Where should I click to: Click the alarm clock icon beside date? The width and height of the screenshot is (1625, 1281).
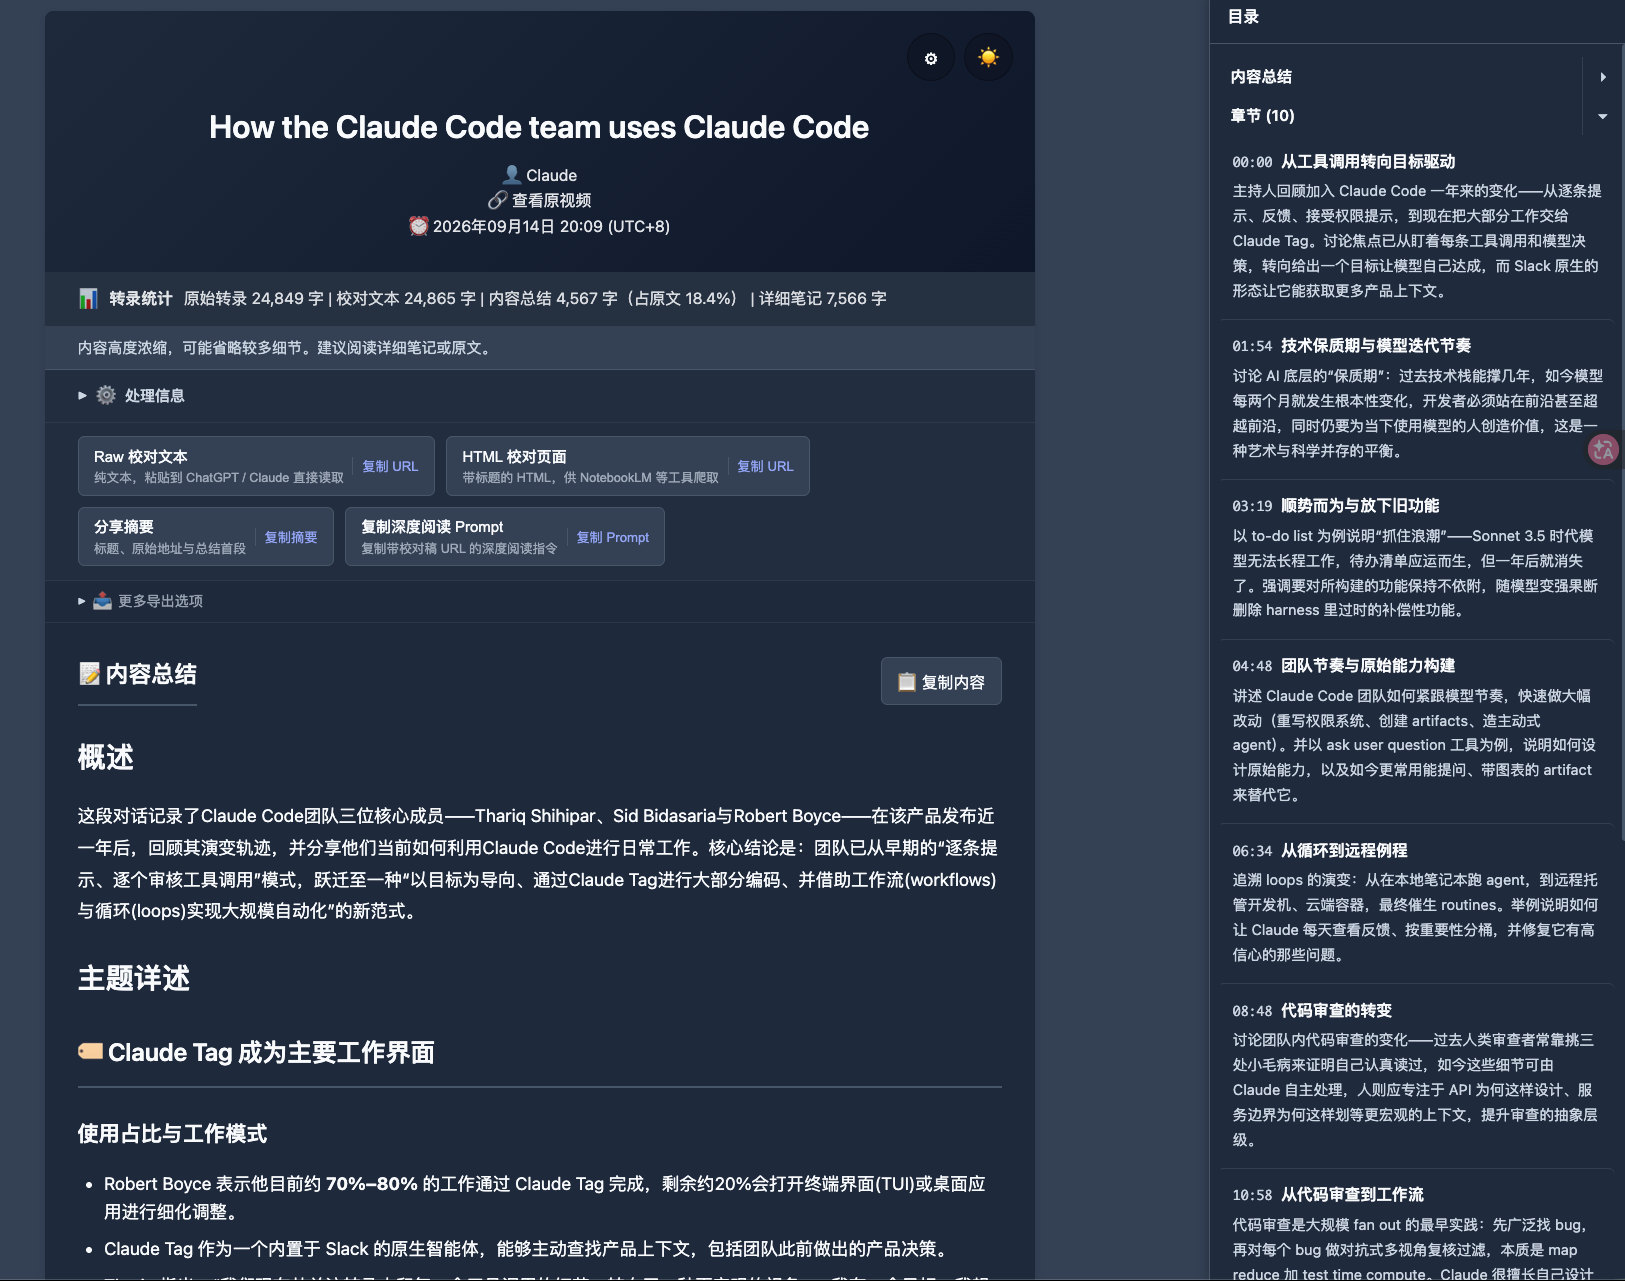tap(419, 226)
